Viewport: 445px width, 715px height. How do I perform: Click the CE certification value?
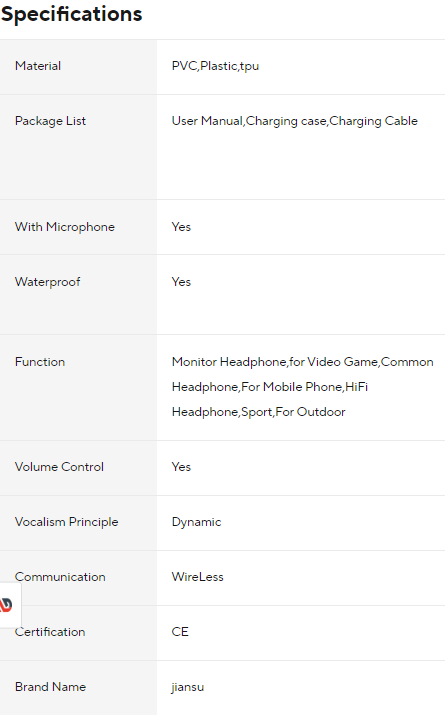[180, 632]
